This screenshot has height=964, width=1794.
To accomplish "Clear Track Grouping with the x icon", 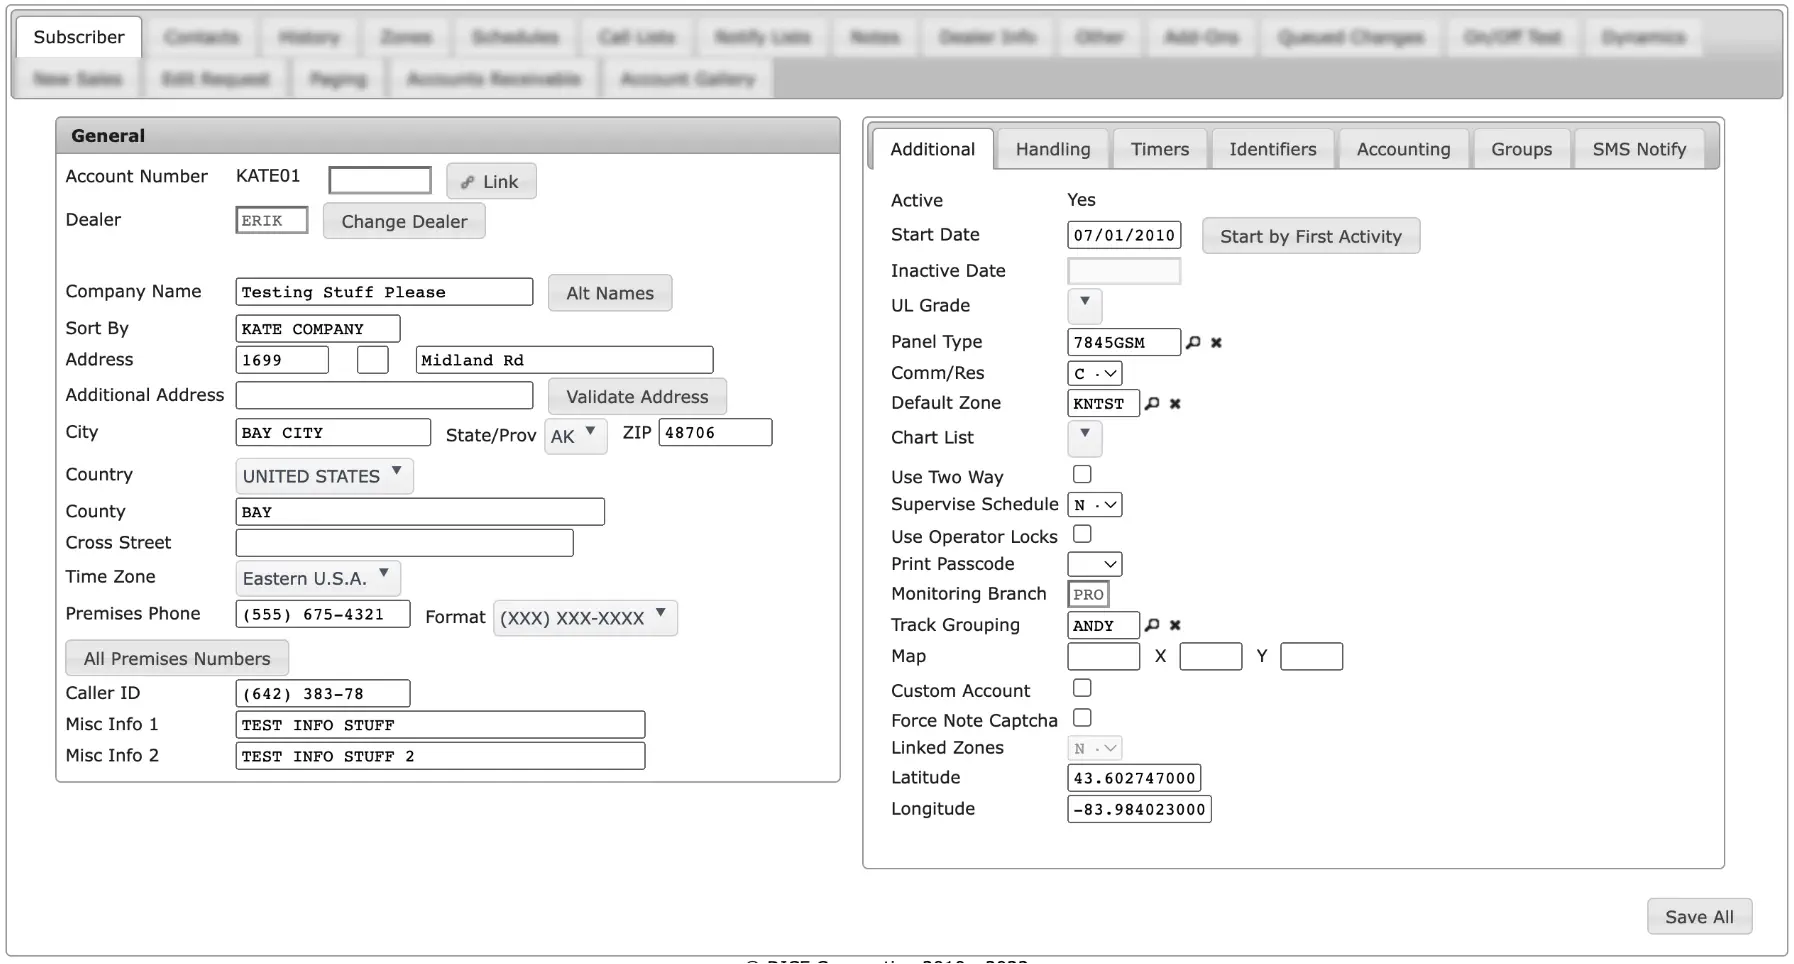I will click(1175, 625).
